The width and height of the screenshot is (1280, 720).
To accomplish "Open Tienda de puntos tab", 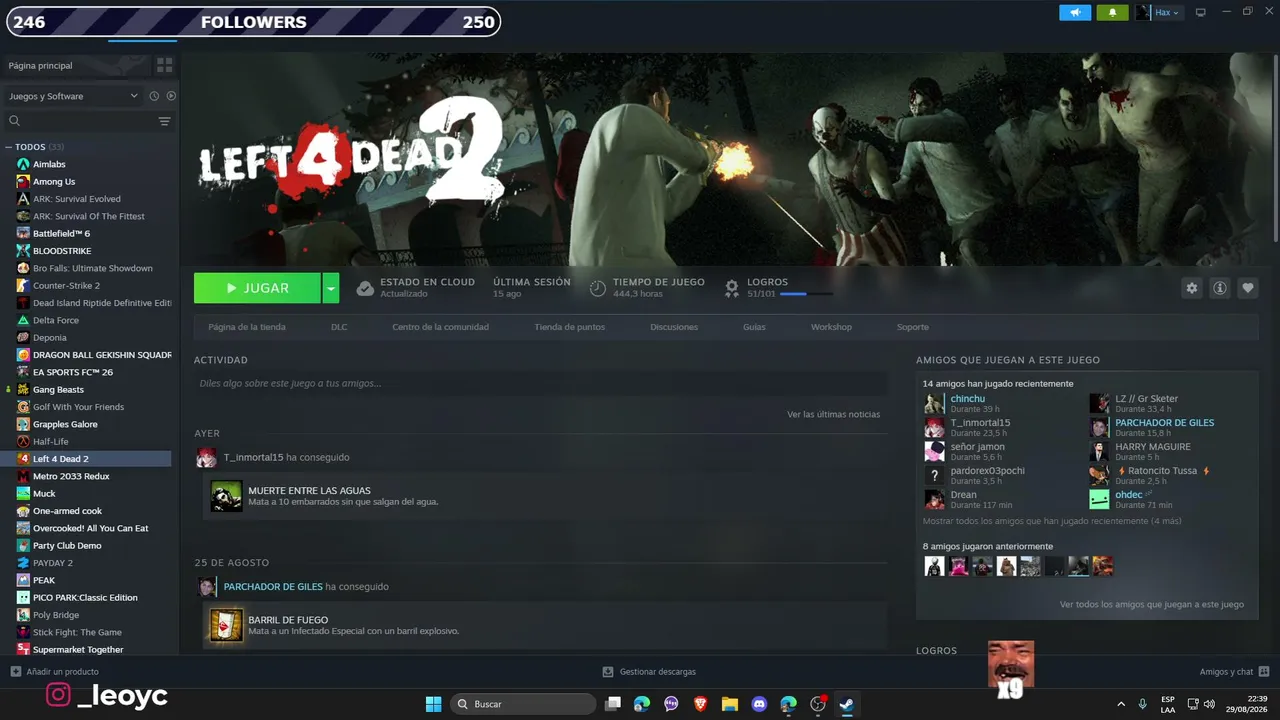I will click(x=569, y=327).
